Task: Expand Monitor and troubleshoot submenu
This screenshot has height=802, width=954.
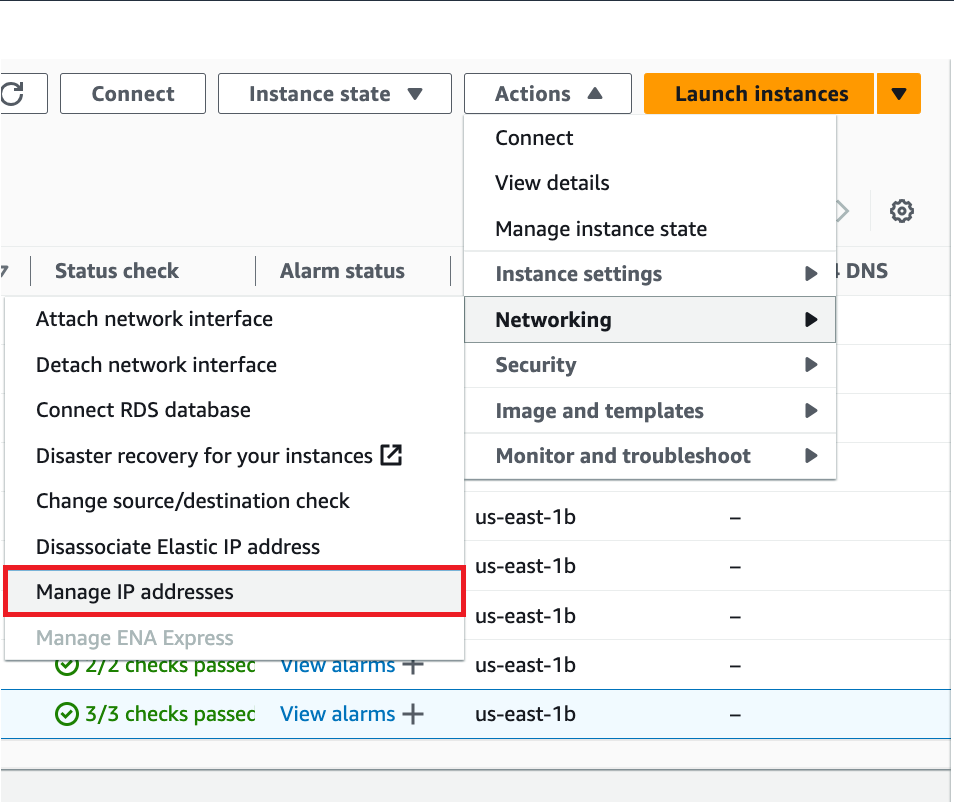Action: pyautogui.click(x=650, y=456)
